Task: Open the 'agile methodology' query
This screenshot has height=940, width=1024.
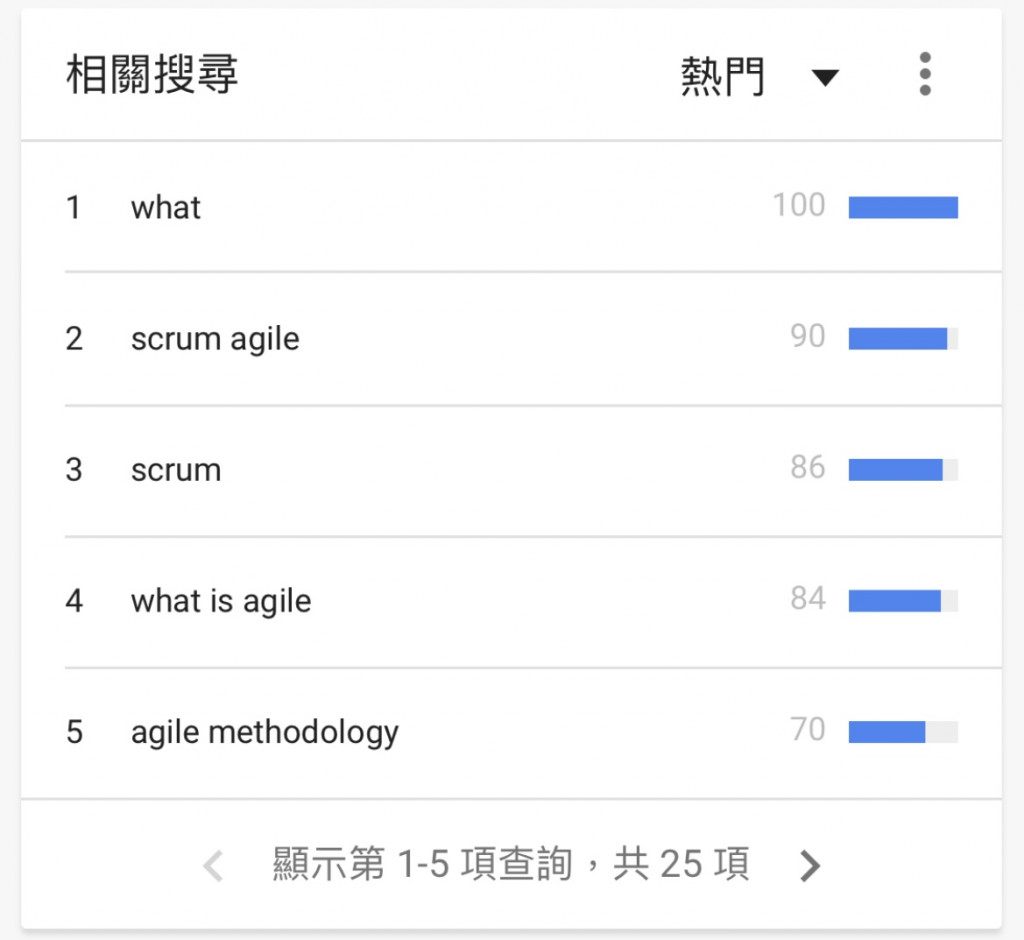Action: click(x=264, y=733)
